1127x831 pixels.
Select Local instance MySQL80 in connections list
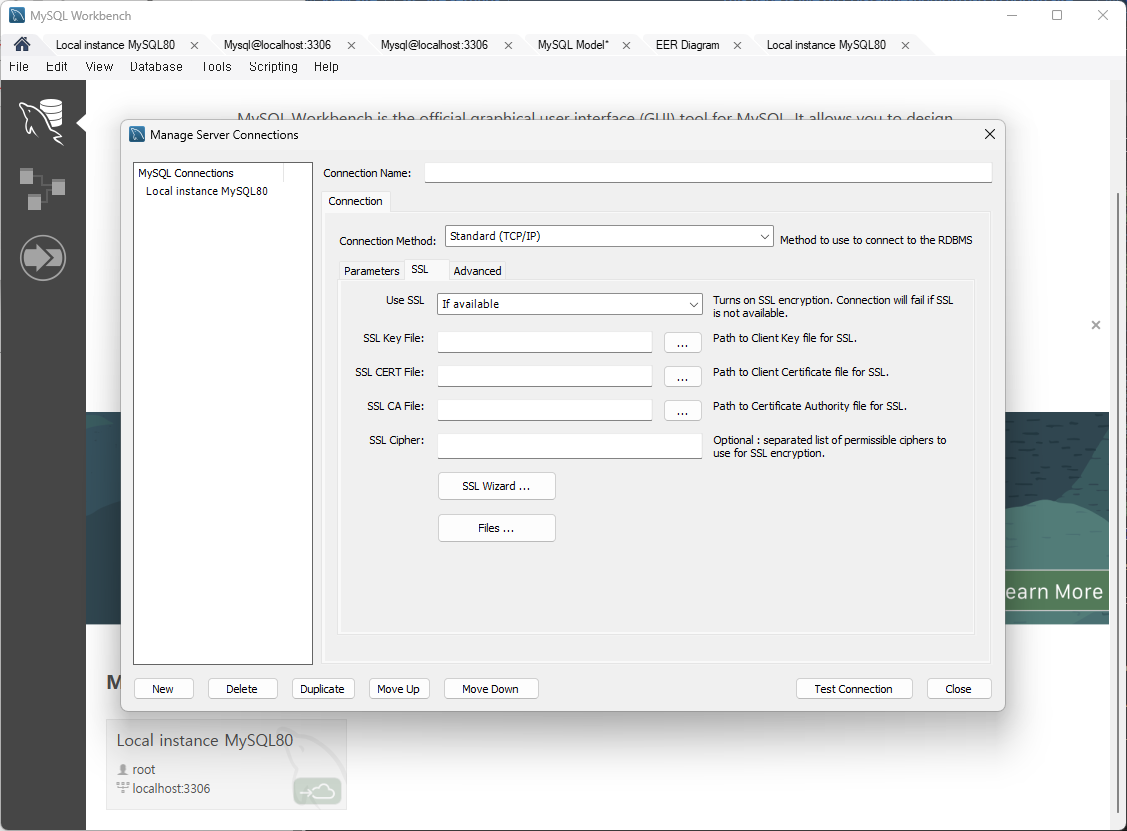(x=207, y=191)
